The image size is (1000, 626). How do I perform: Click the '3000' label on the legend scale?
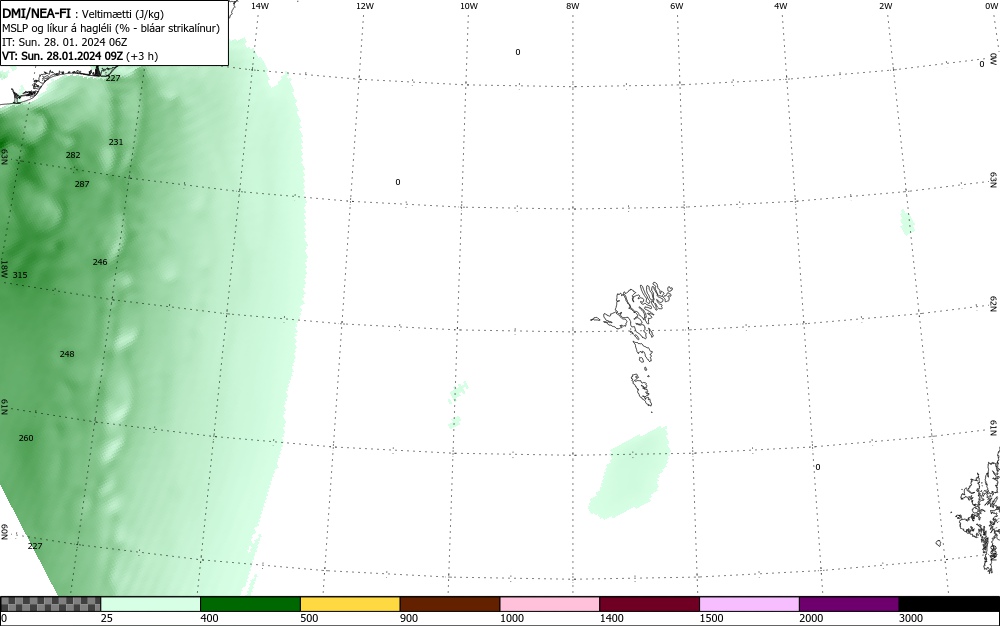[911, 618]
